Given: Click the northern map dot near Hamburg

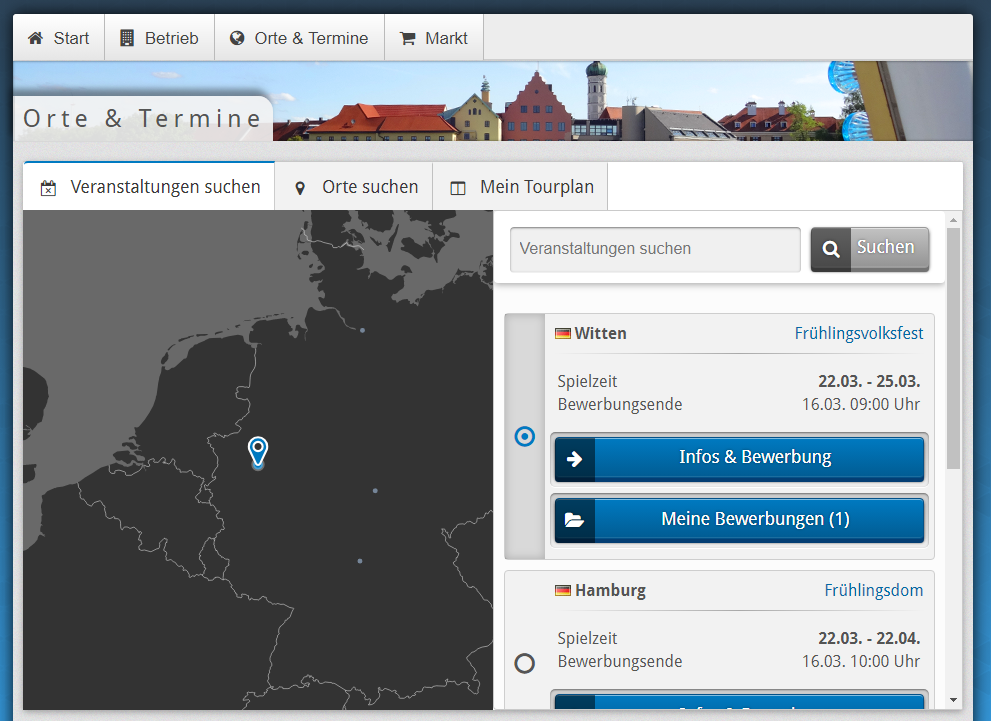Looking at the screenshot, I should (362, 330).
